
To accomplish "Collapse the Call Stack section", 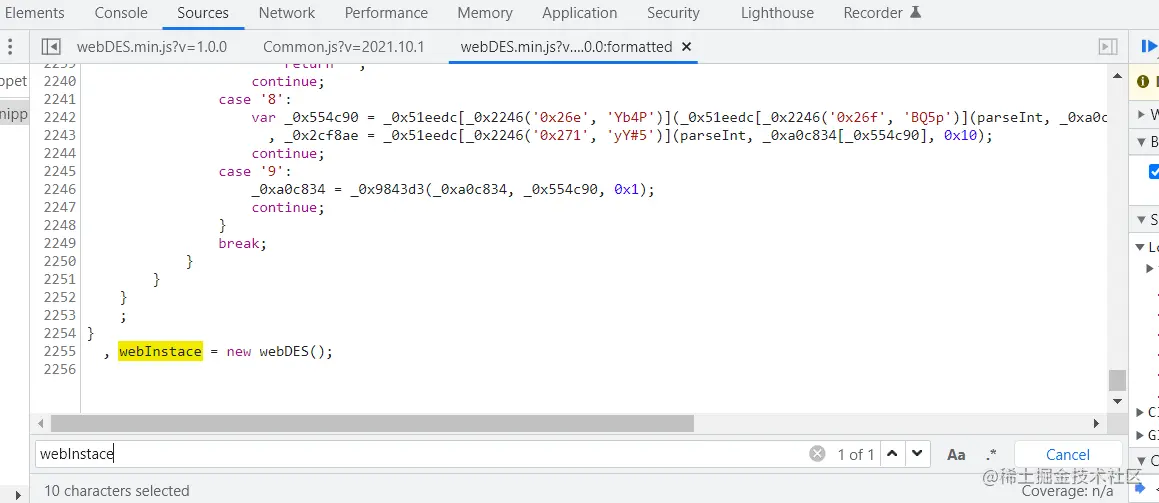I will (x=1140, y=461).
